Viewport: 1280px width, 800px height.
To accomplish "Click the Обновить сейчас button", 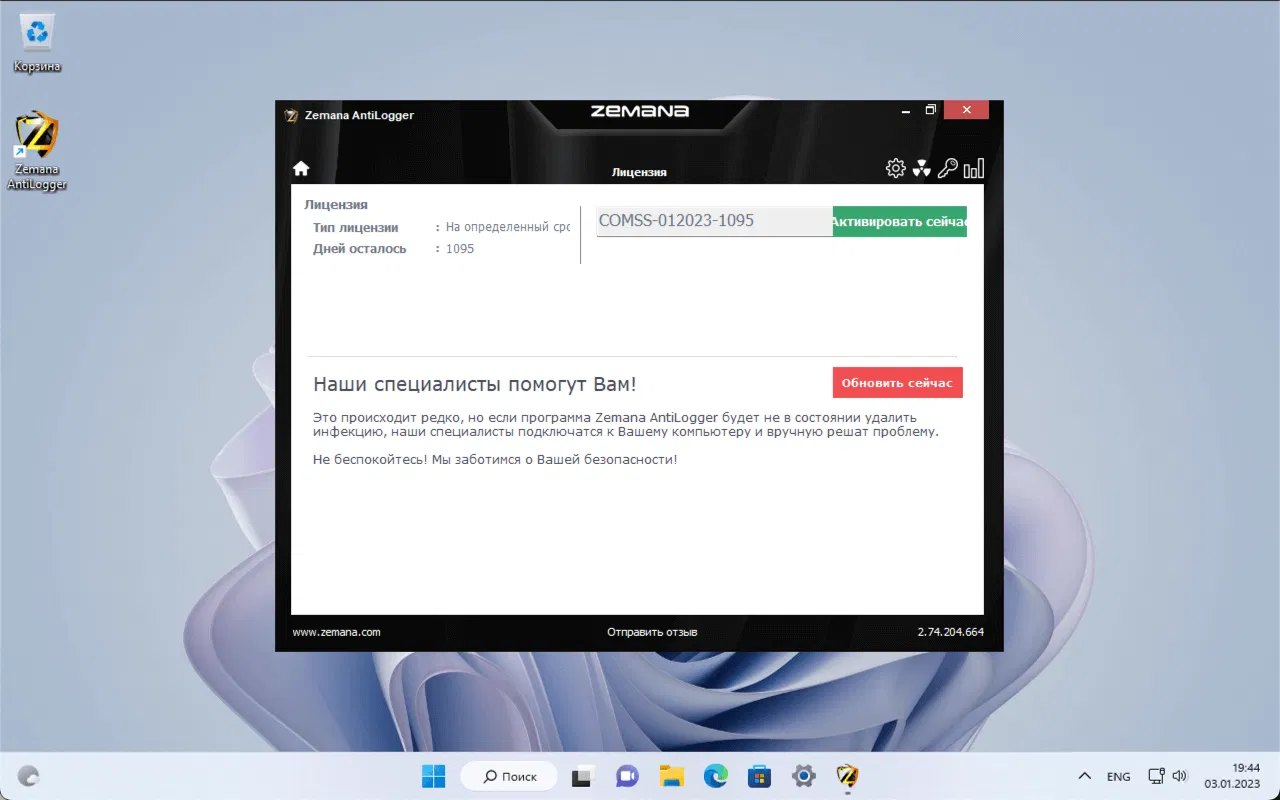I will 898,383.
